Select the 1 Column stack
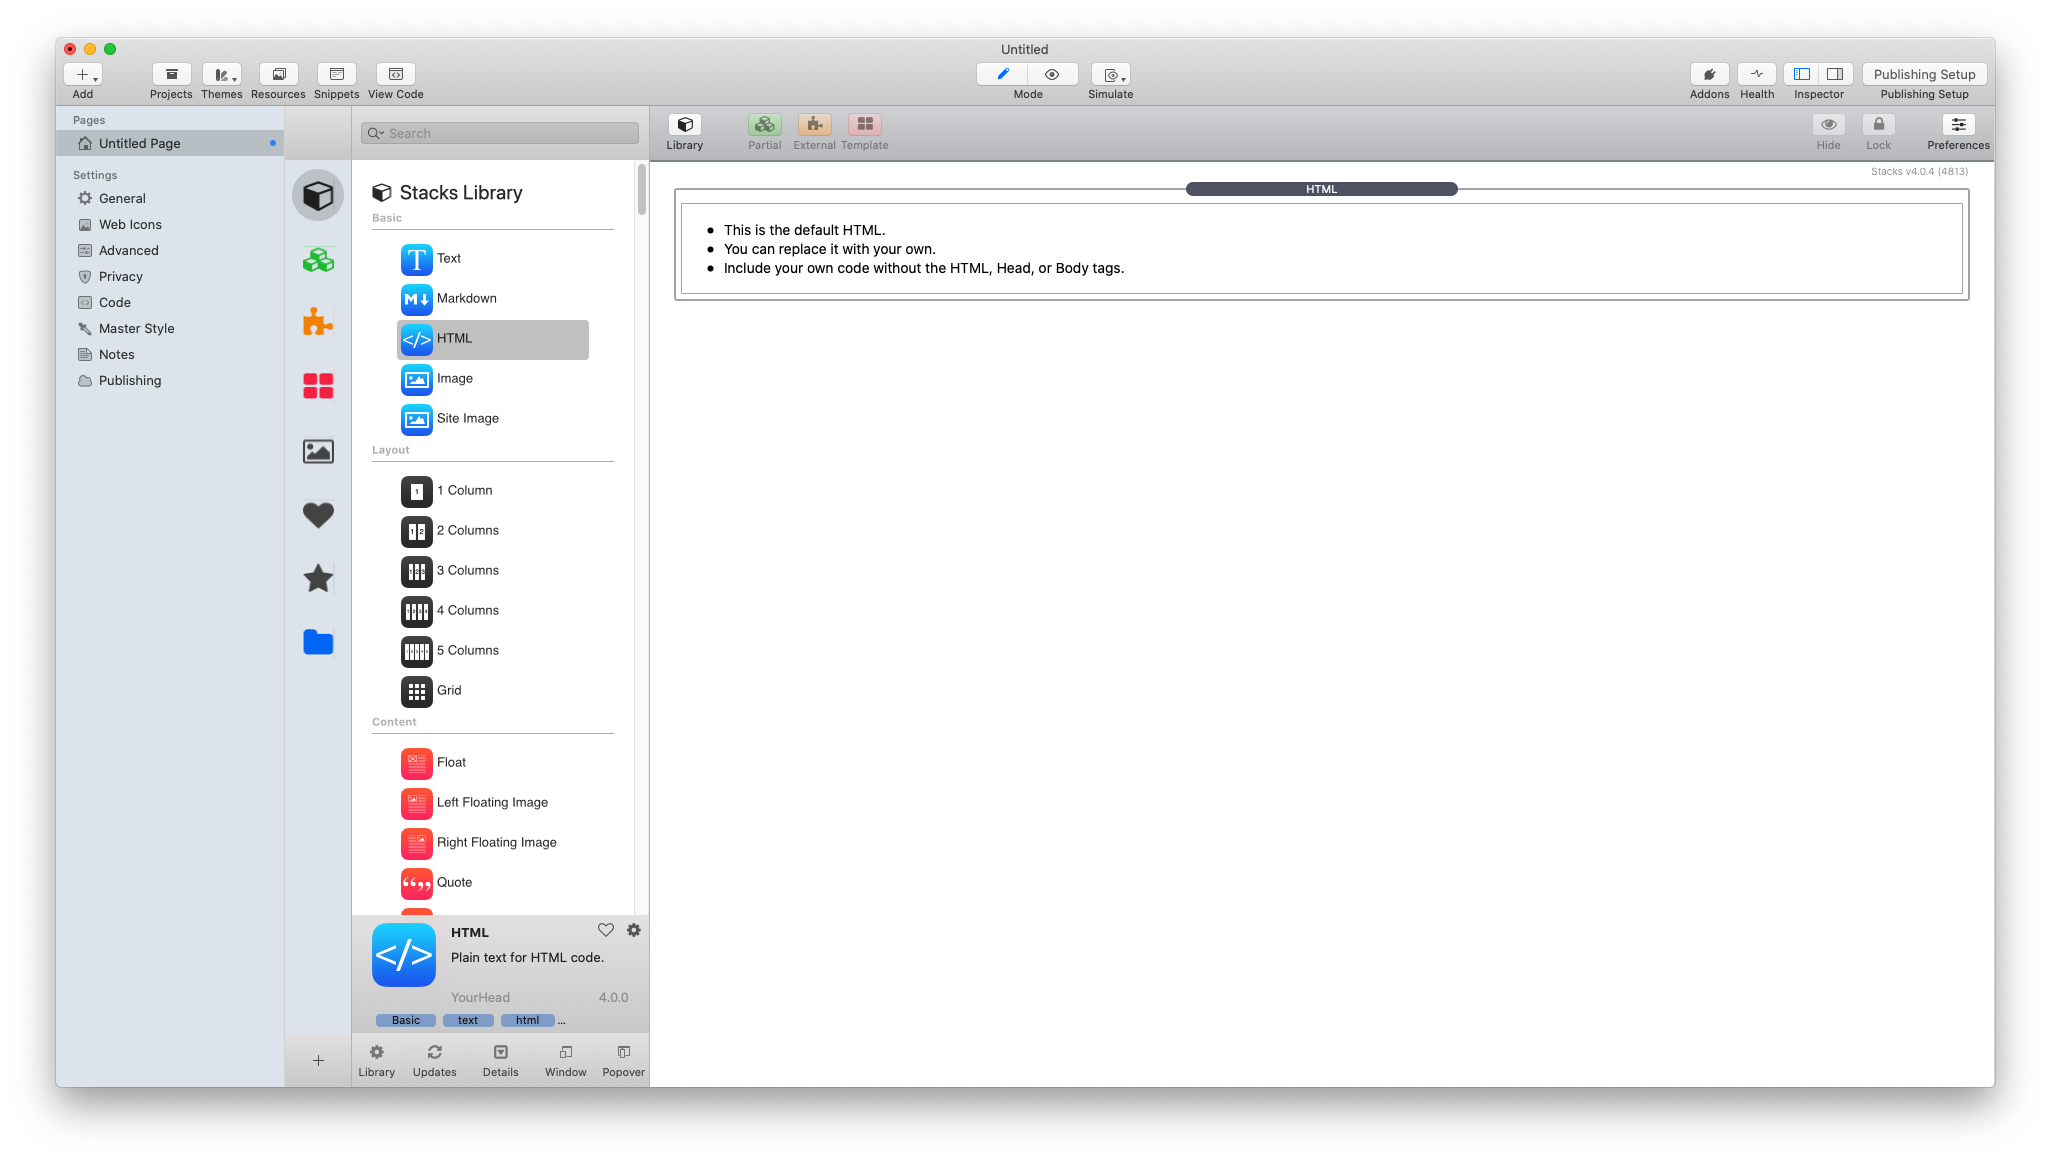 [x=493, y=491]
